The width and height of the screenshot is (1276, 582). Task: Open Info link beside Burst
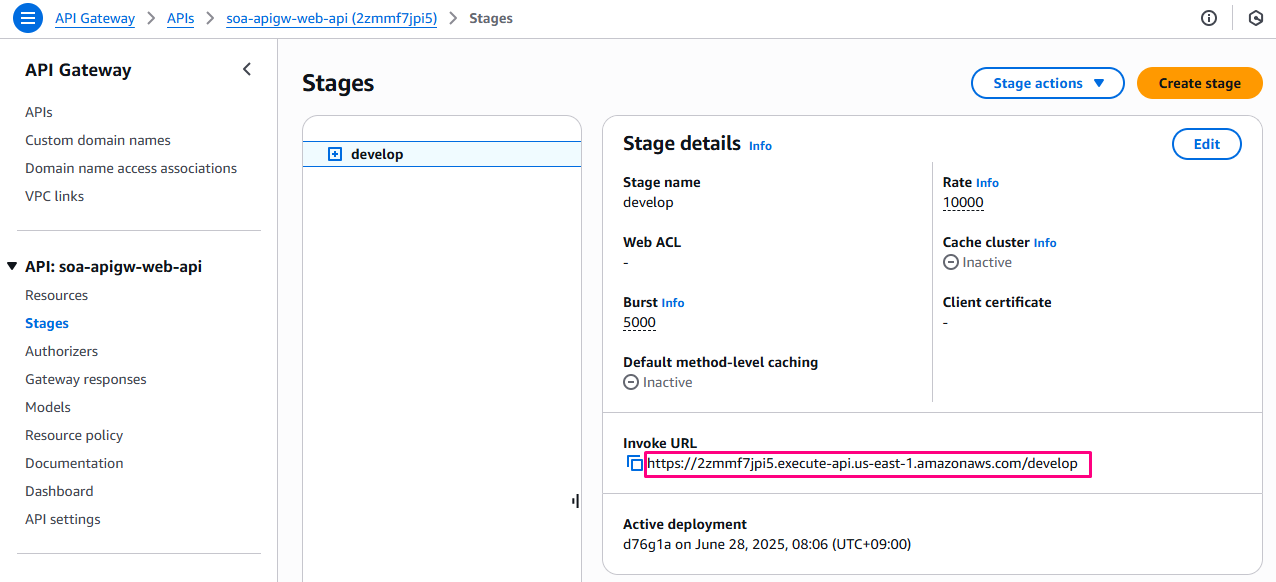tap(672, 303)
